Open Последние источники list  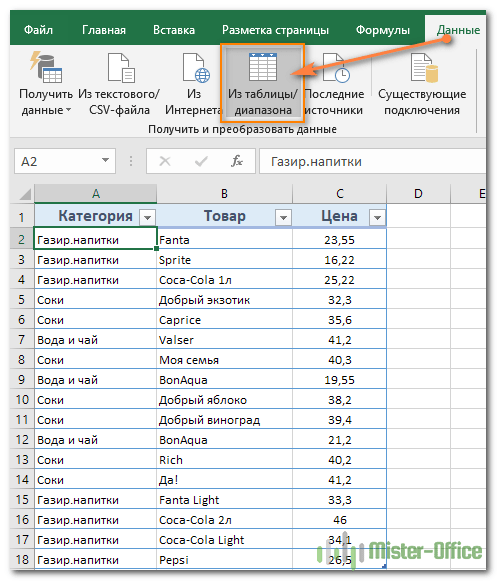tap(334, 84)
